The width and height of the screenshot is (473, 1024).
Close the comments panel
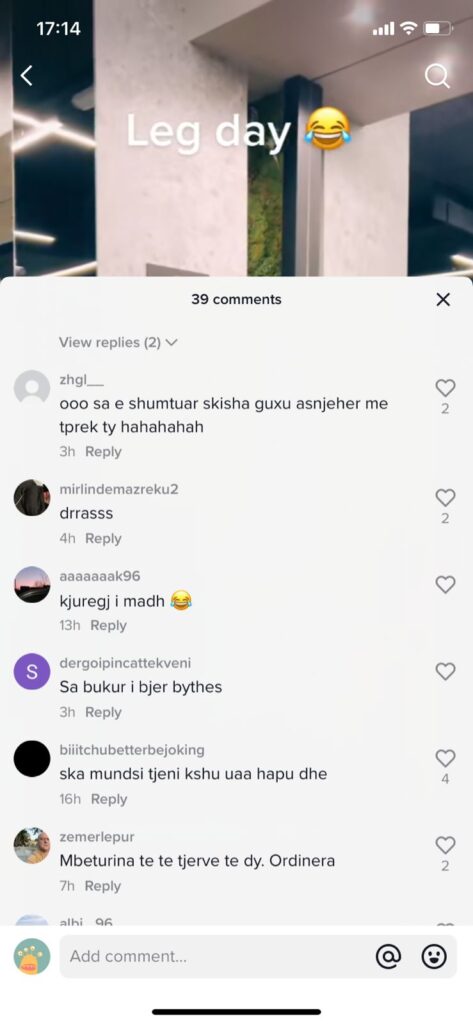click(x=443, y=299)
